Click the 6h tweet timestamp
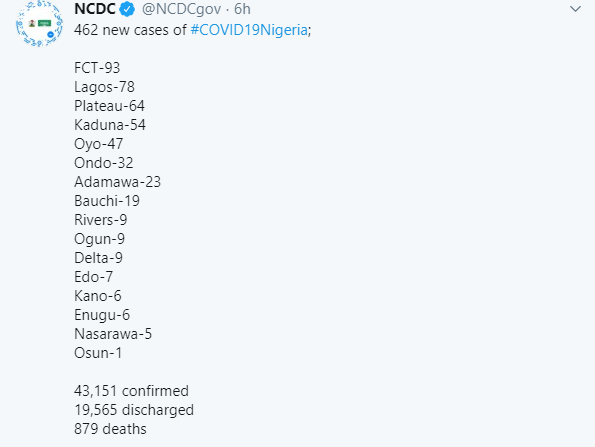The width and height of the screenshot is (595, 447). [x=242, y=9]
